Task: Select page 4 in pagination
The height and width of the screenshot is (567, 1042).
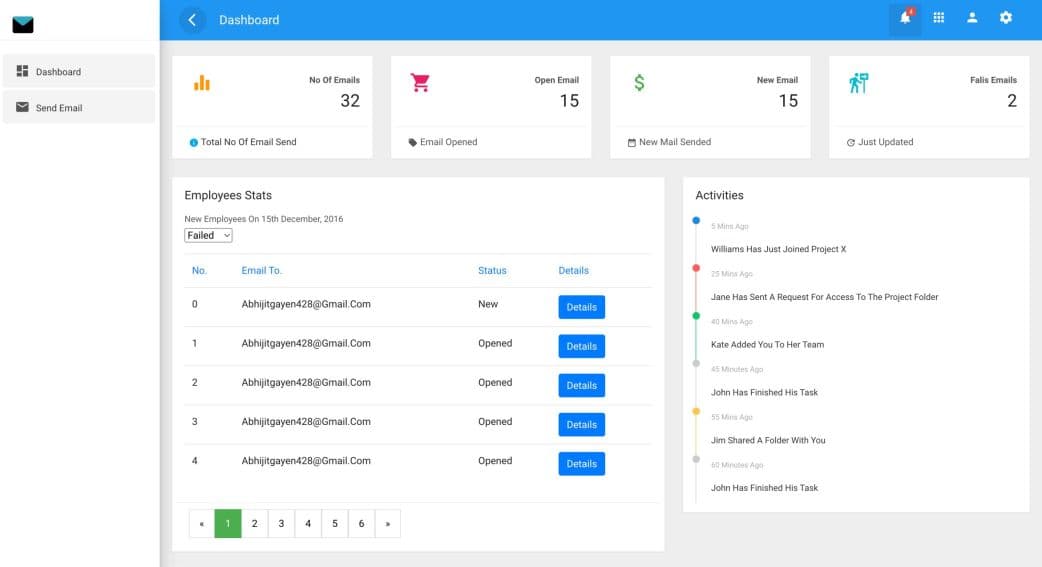Action: (308, 524)
